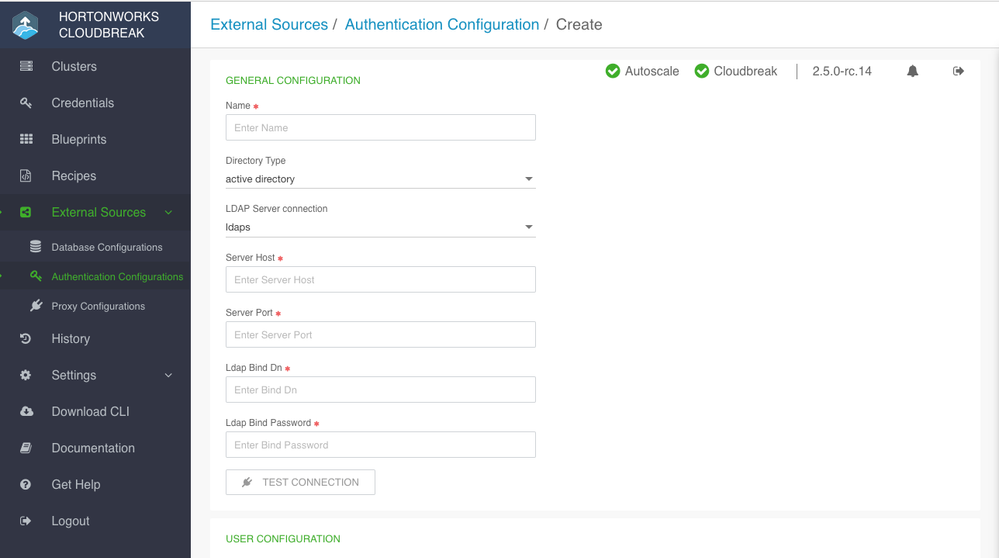This screenshot has width=999, height=558.
Task: Click the Recipes file icon
Action: (27, 176)
